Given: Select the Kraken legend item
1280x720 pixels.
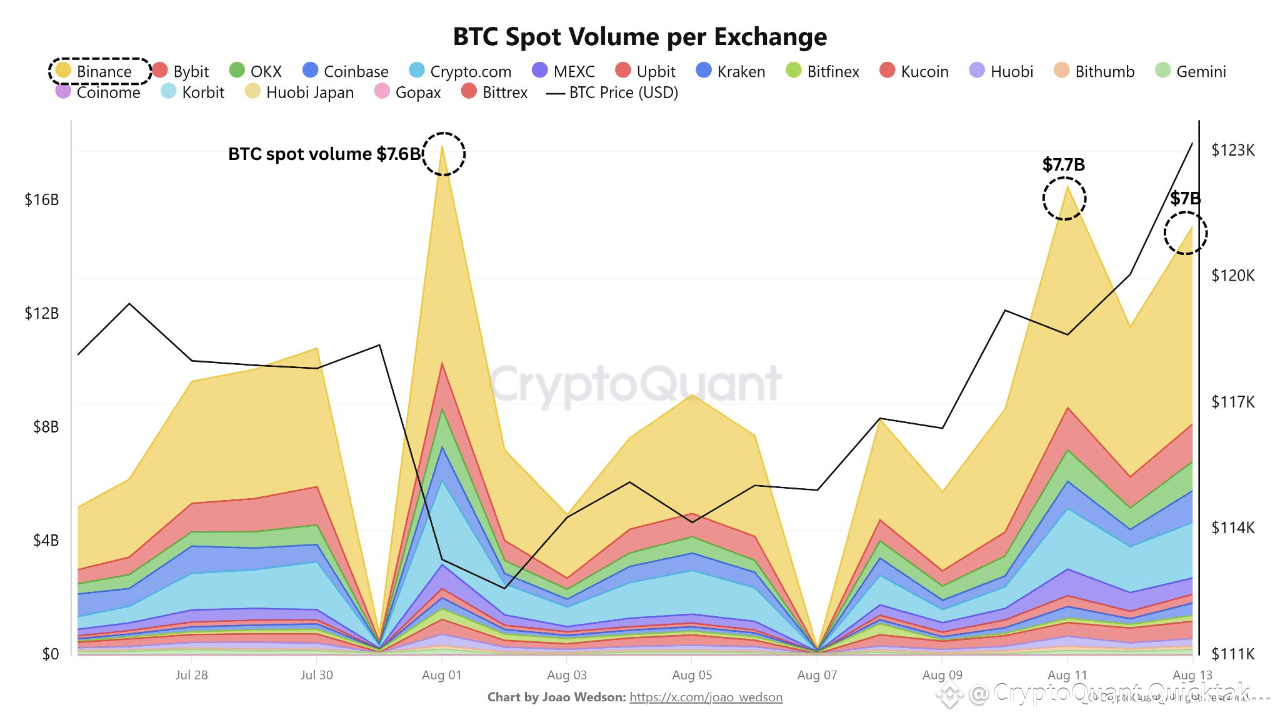Looking at the screenshot, I should click(x=730, y=71).
